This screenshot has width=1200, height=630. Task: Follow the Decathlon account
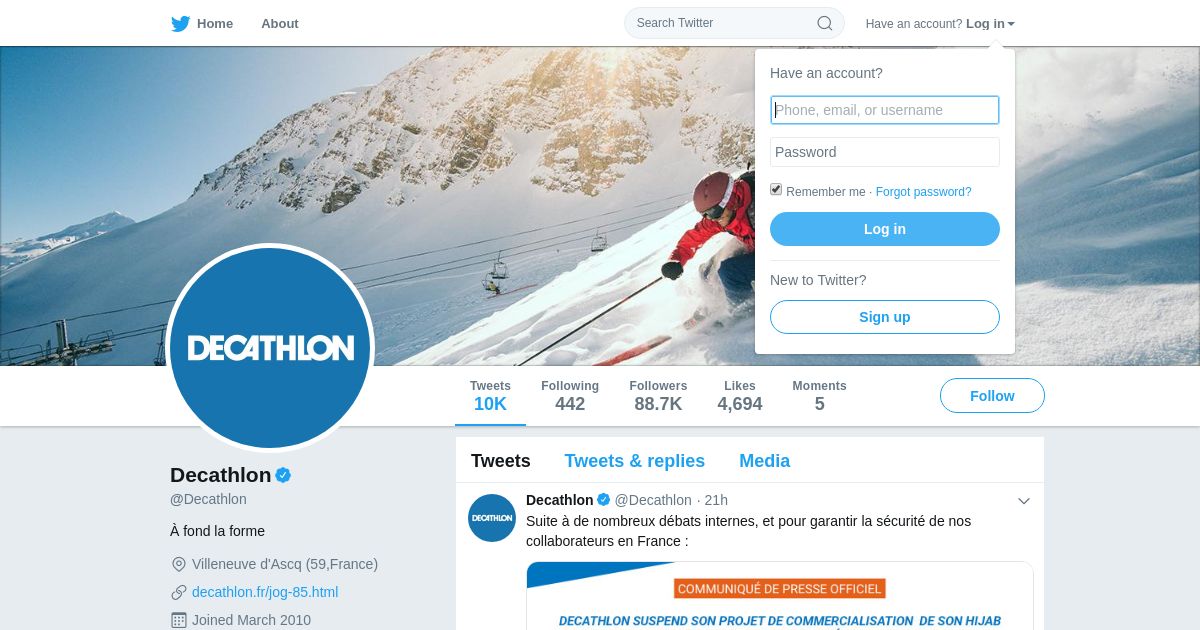[x=992, y=396]
